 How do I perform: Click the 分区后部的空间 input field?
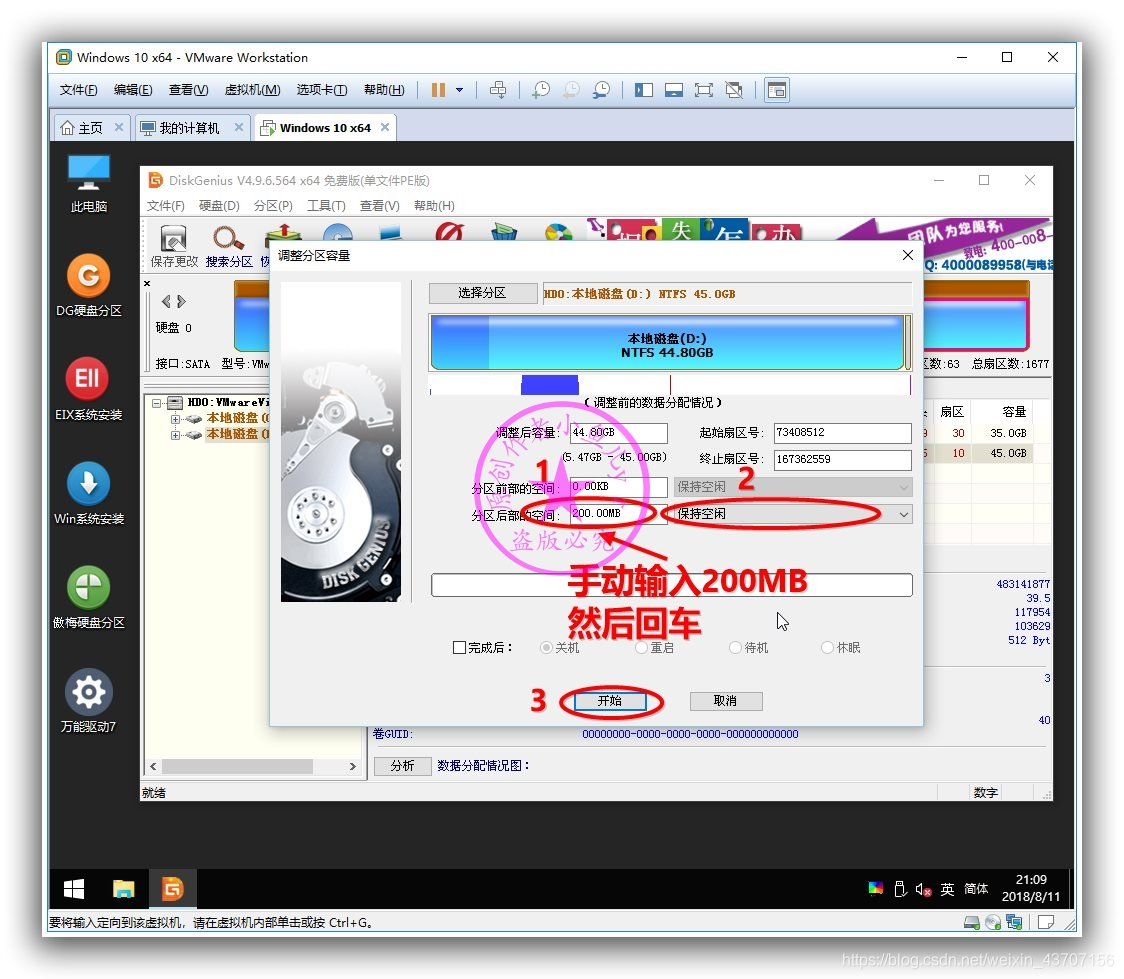(x=619, y=514)
